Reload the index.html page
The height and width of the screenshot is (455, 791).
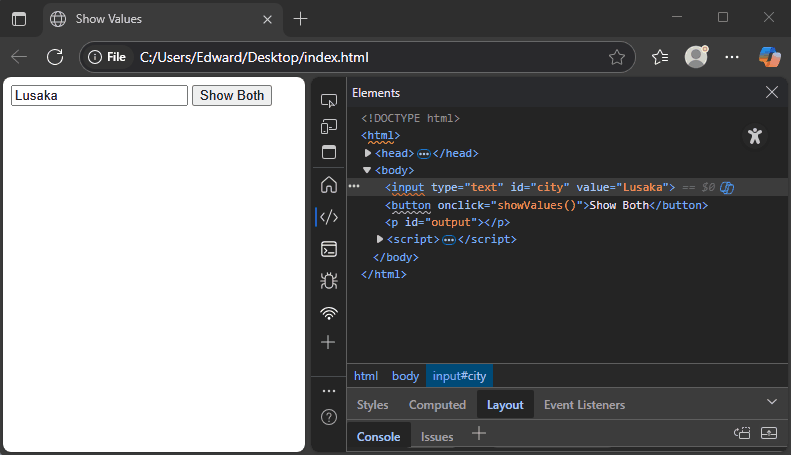click(55, 57)
